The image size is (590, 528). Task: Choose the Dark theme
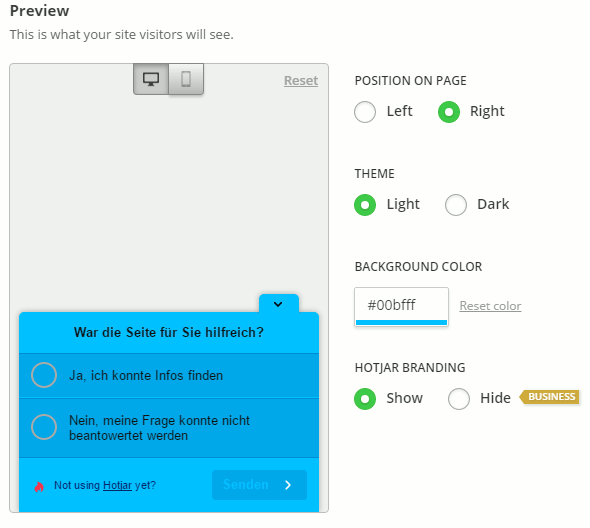pyautogui.click(x=456, y=205)
